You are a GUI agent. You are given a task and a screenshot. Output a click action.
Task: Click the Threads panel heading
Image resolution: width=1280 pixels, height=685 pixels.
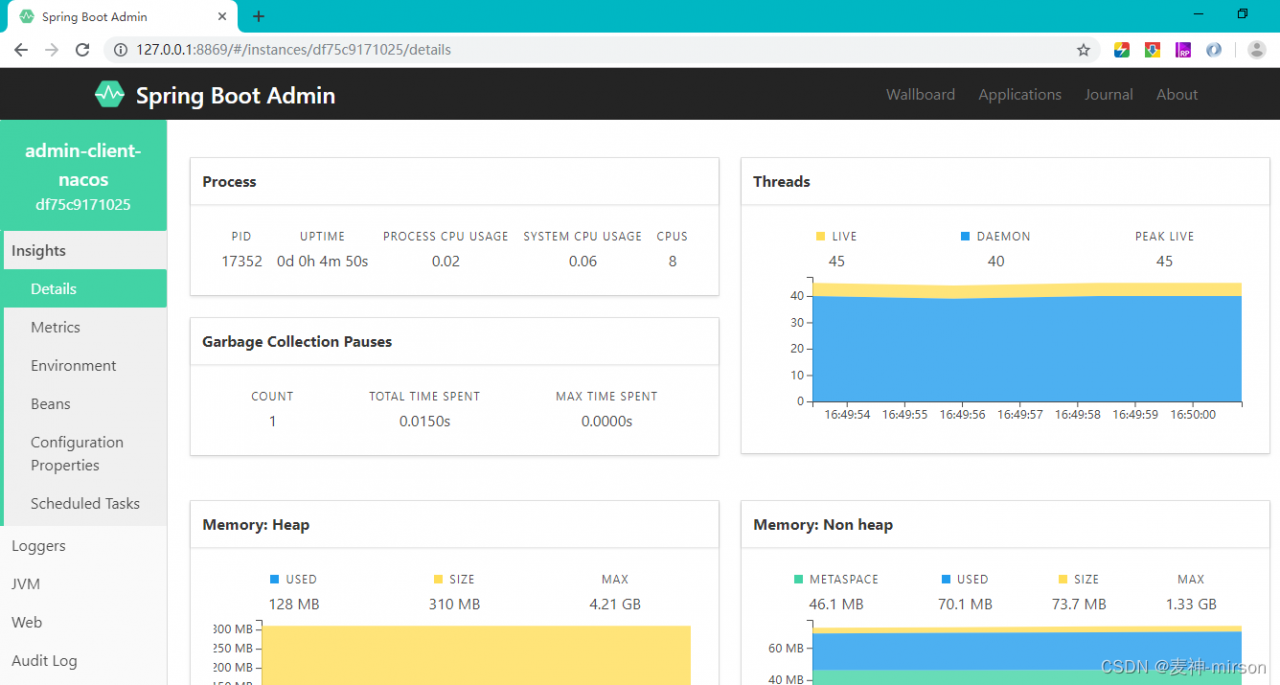point(782,181)
